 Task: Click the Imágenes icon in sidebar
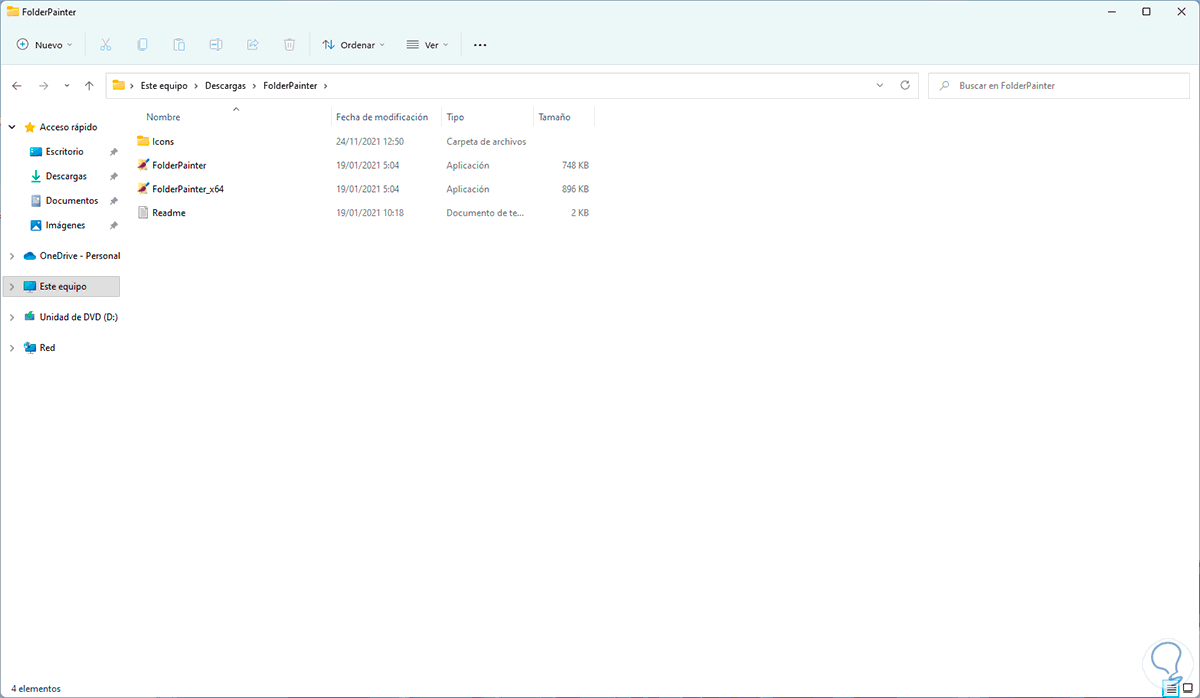[36, 225]
